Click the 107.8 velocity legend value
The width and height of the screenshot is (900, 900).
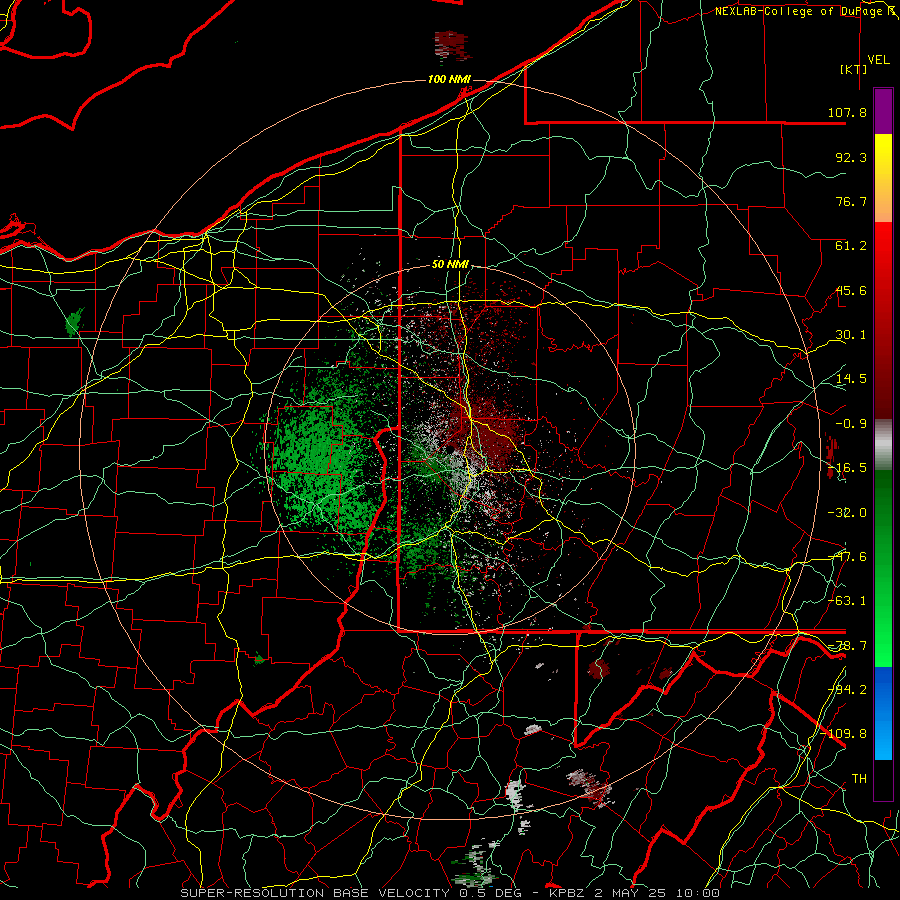point(847,112)
